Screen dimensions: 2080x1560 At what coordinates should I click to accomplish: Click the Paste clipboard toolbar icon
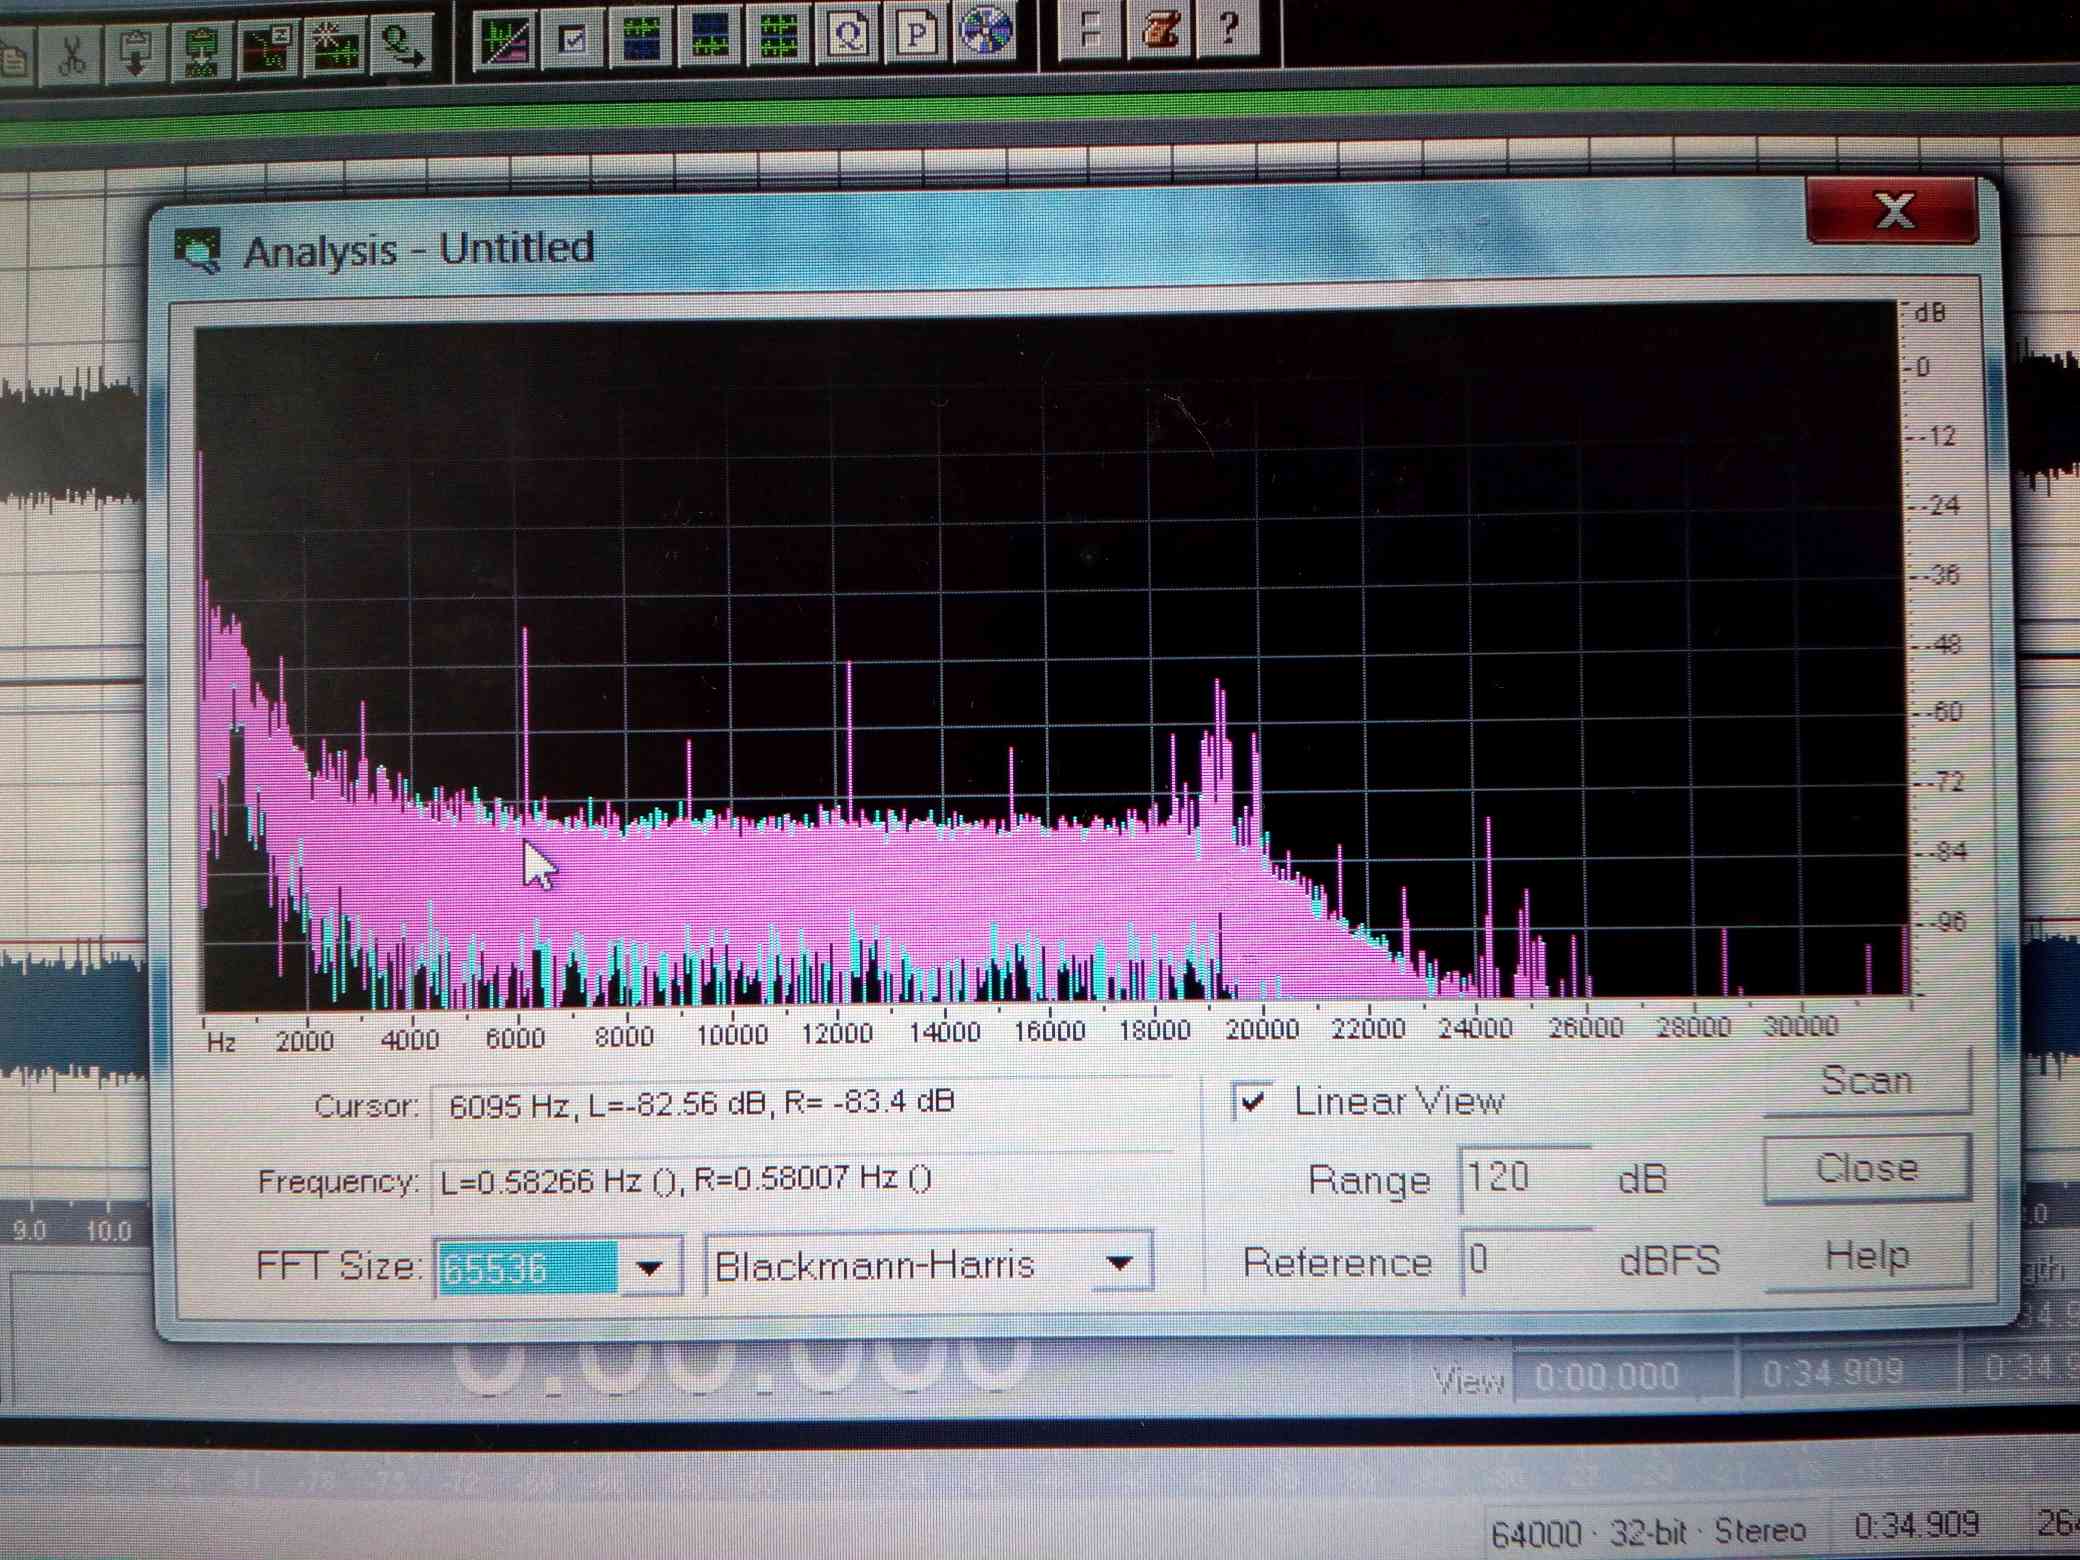tap(136, 52)
